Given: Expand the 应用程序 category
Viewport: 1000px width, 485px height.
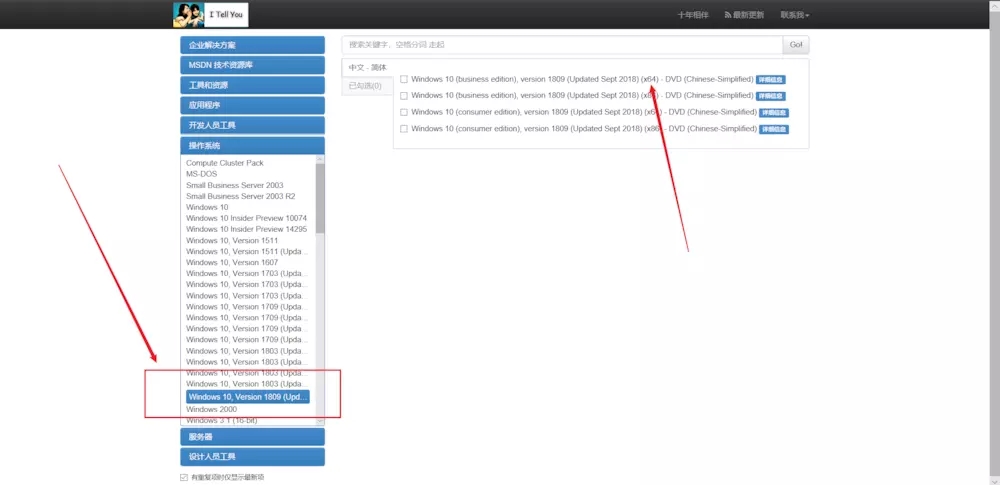Looking at the screenshot, I should [253, 105].
